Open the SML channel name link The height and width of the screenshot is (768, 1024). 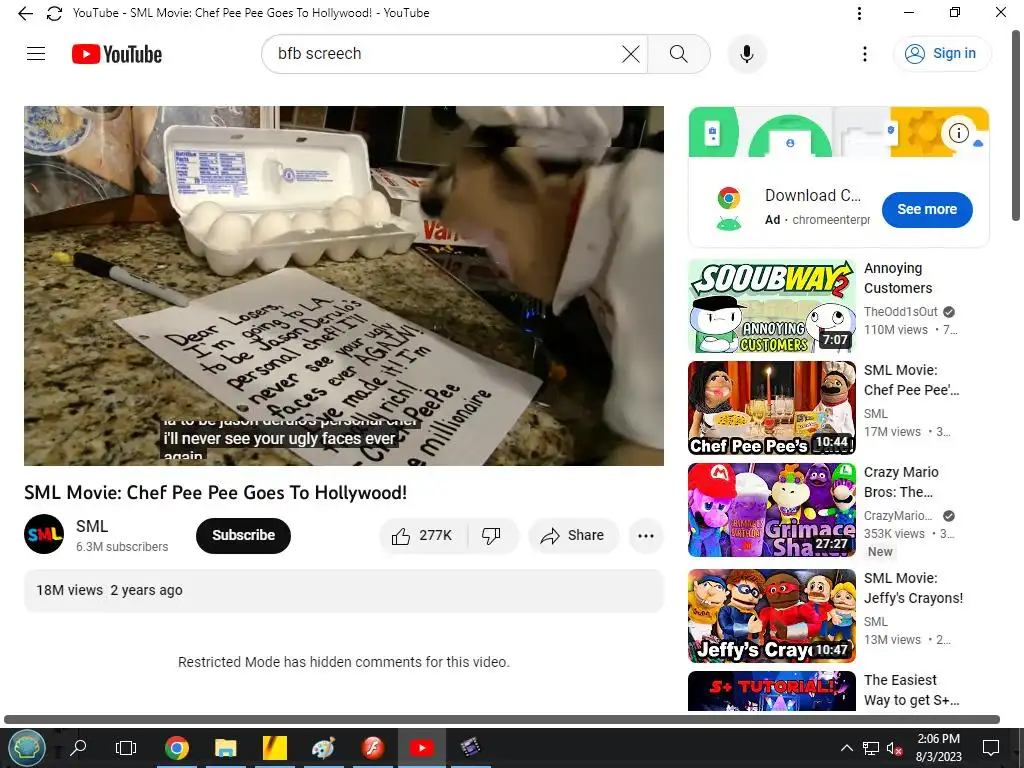click(92, 526)
